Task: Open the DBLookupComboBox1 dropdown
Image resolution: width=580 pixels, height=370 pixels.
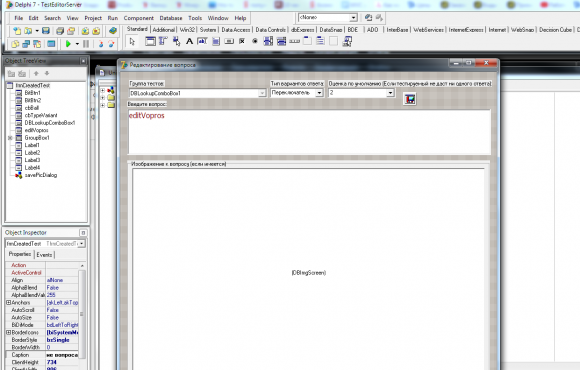Action: point(262,93)
